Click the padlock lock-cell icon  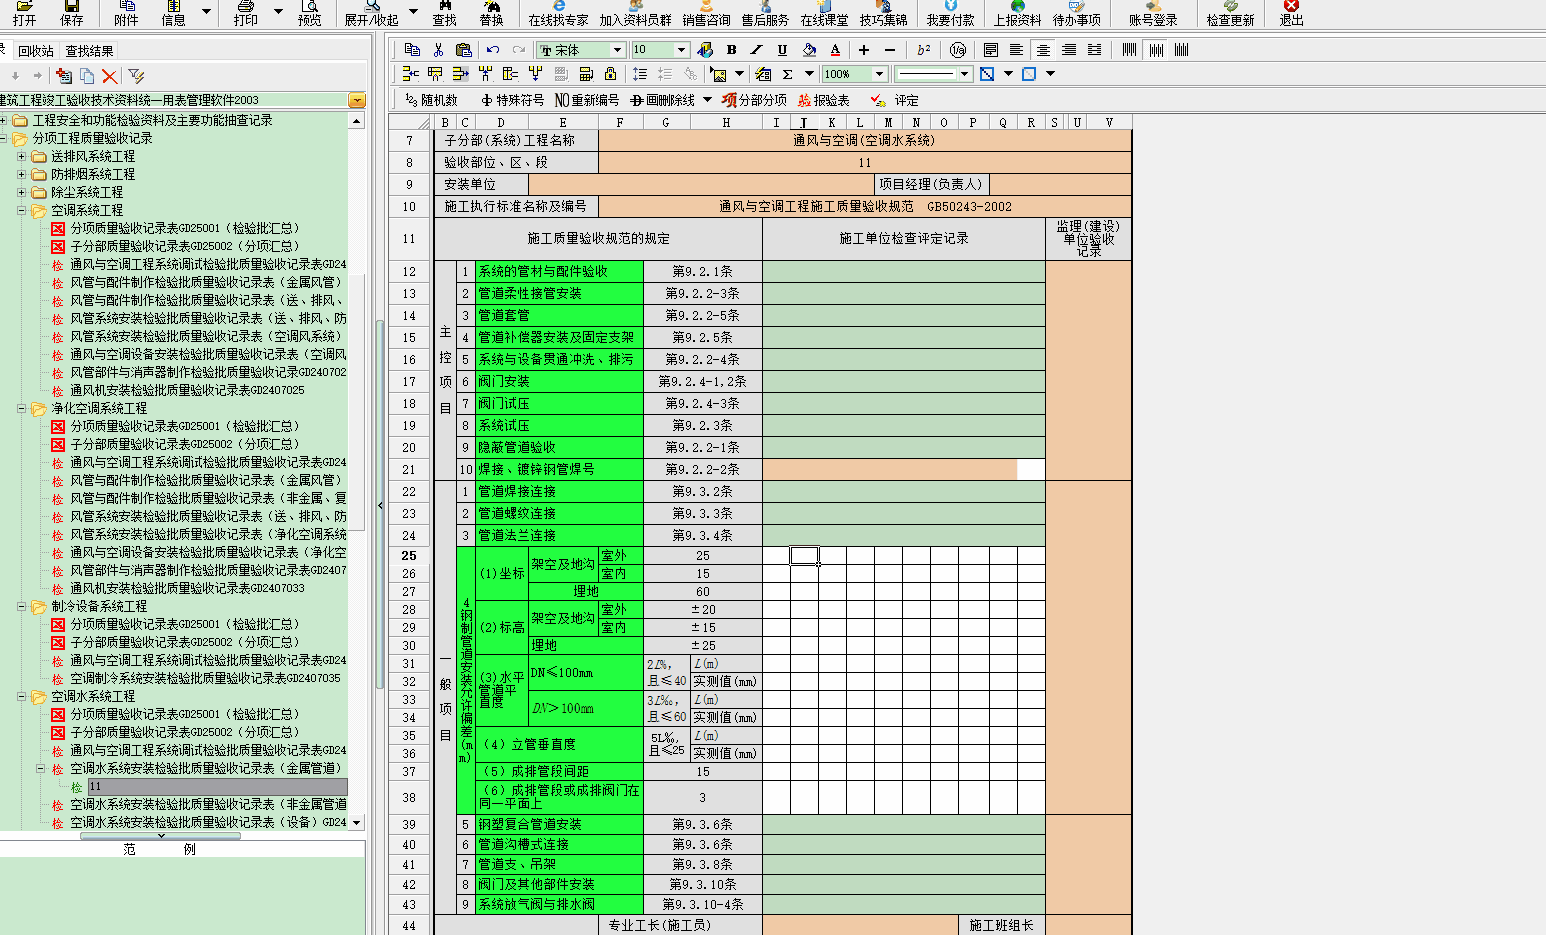610,74
